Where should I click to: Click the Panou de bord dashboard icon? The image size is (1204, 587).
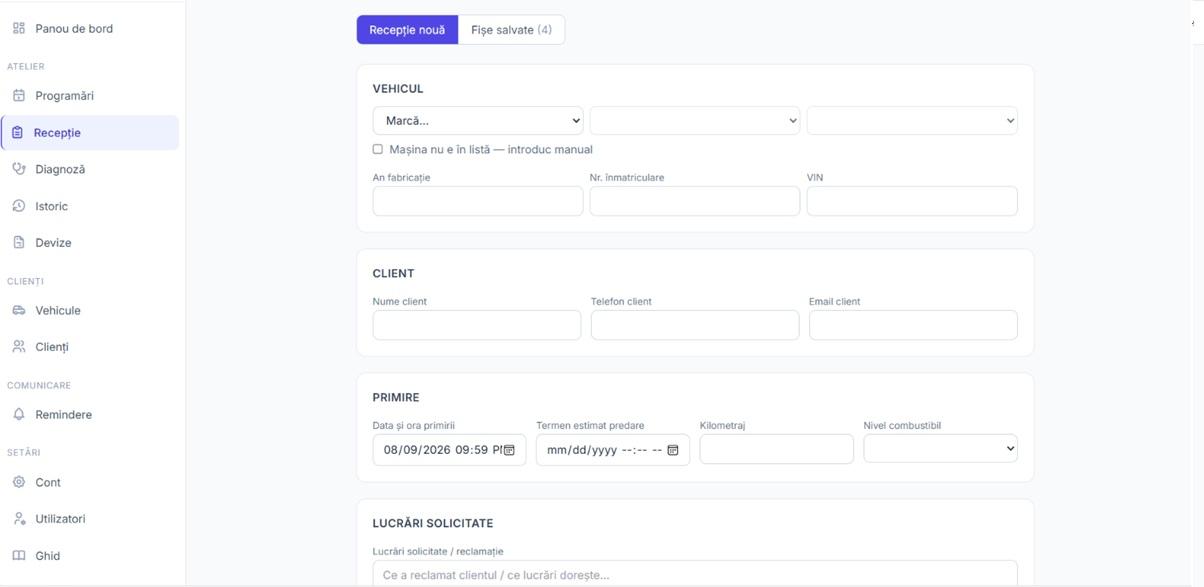pyautogui.click(x=18, y=28)
